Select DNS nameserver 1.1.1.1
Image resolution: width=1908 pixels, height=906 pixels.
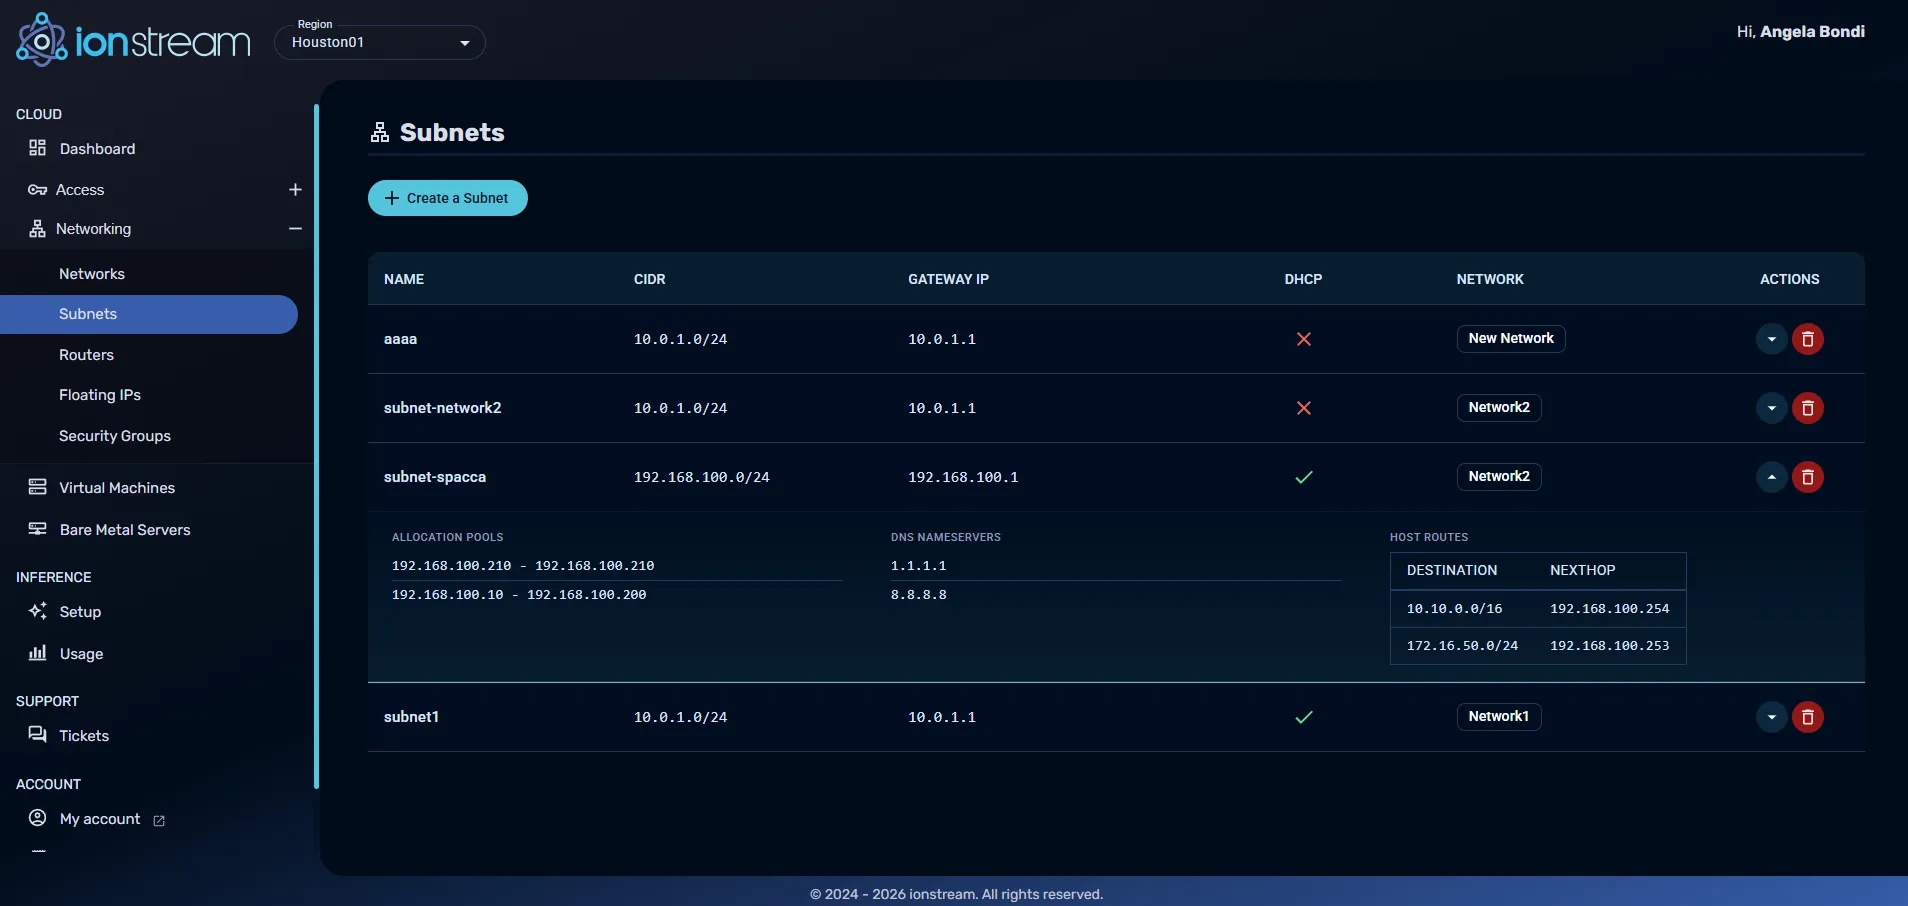click(919, 566)
